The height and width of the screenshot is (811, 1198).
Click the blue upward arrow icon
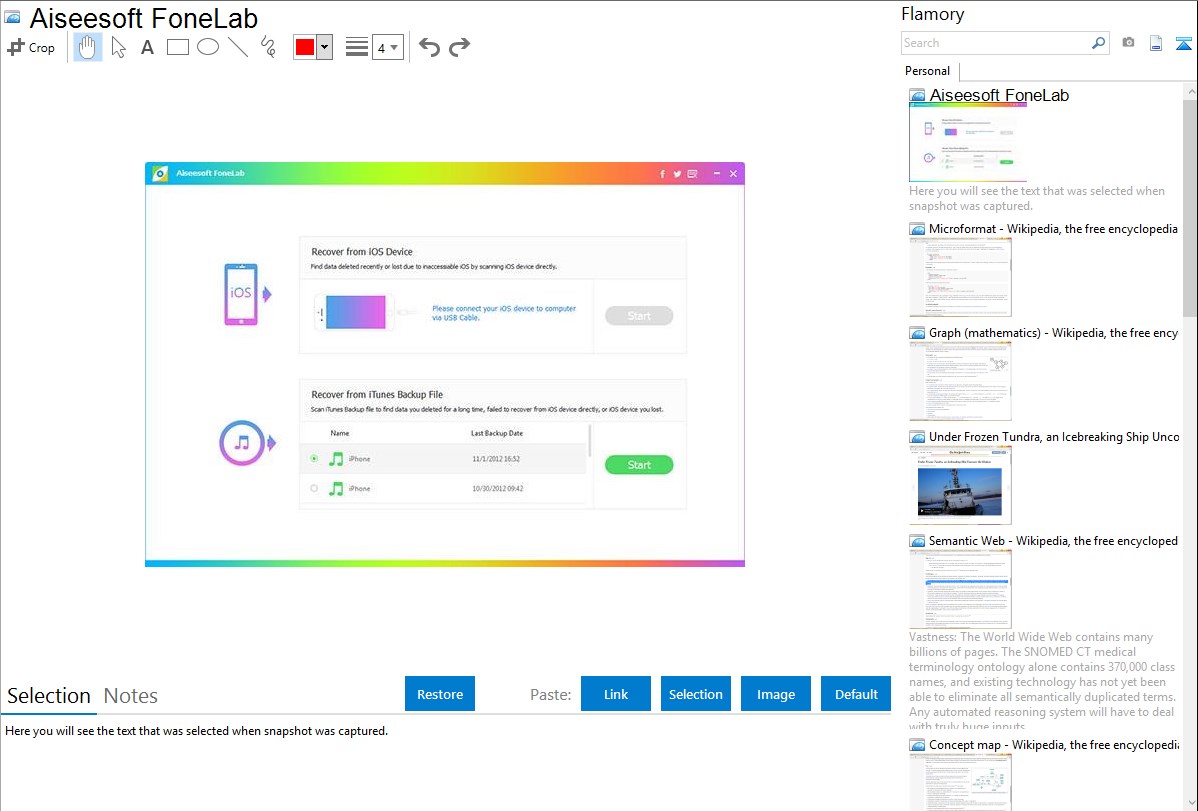pos(1183,43)
